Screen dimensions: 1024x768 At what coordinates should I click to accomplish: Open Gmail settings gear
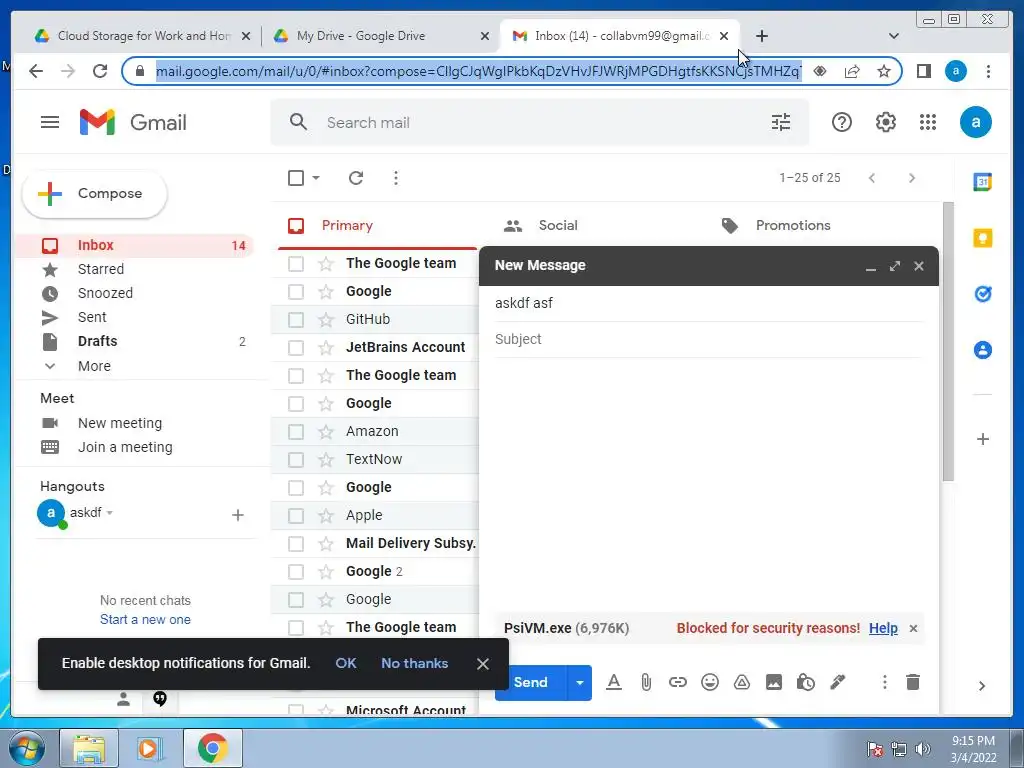[x=885, y=122]
